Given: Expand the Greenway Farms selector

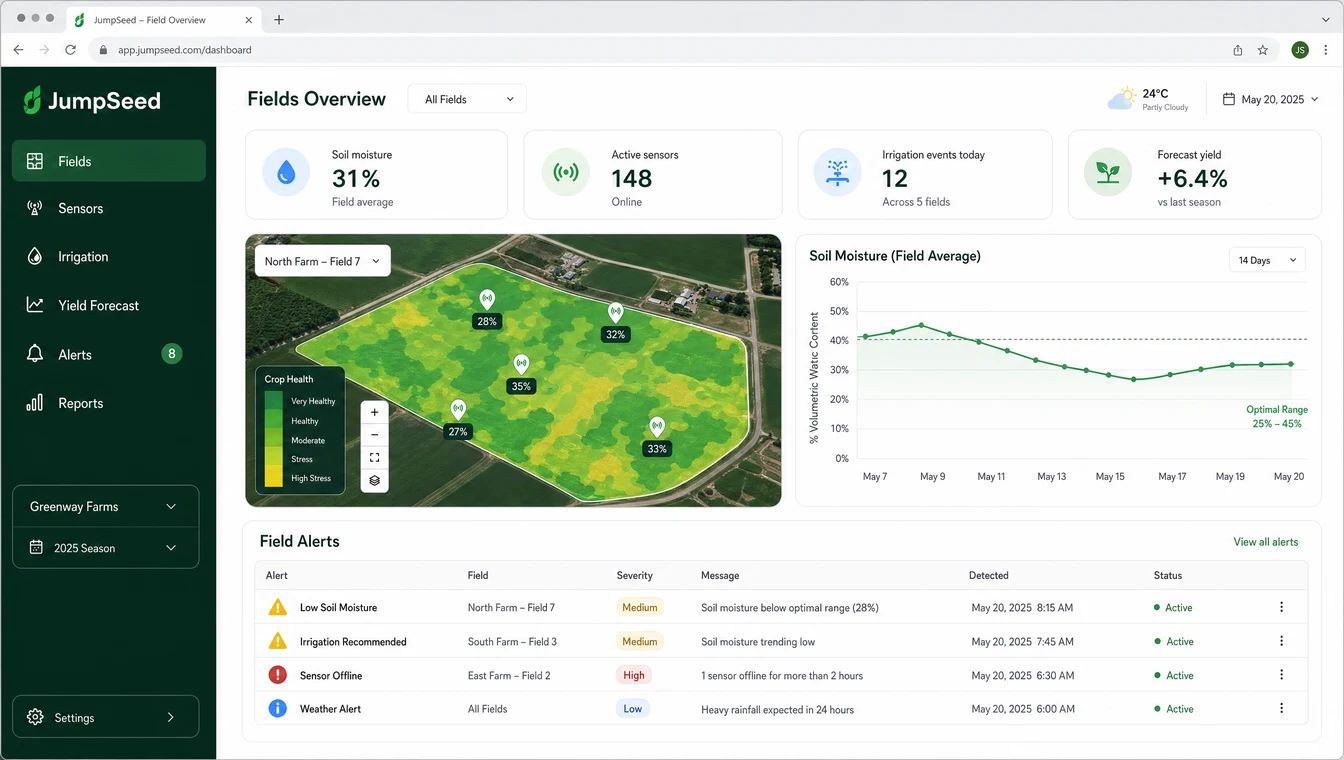Looking at the screenshot, I should (x=105, y=507).
